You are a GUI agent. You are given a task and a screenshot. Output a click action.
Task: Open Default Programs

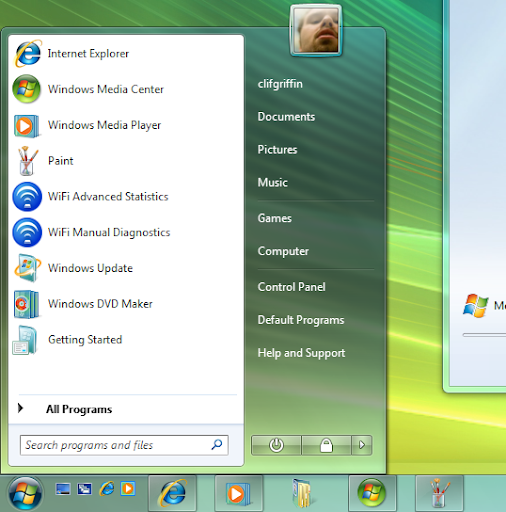[x=301, y=320]
